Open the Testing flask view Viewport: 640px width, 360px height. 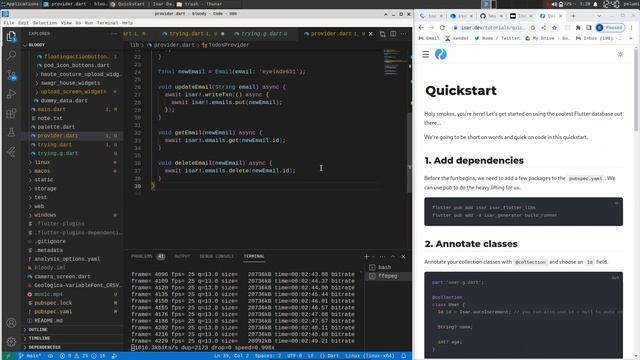click(11, 132)
